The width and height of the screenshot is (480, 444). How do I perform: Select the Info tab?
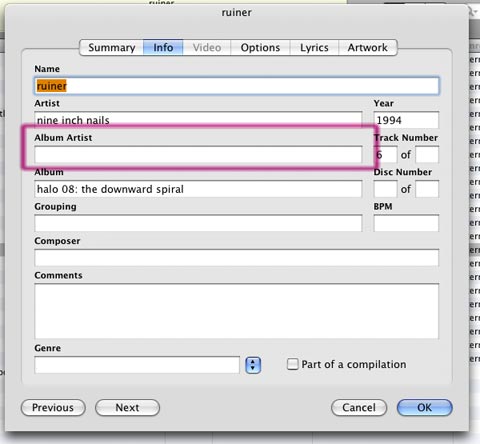[163, 48]
